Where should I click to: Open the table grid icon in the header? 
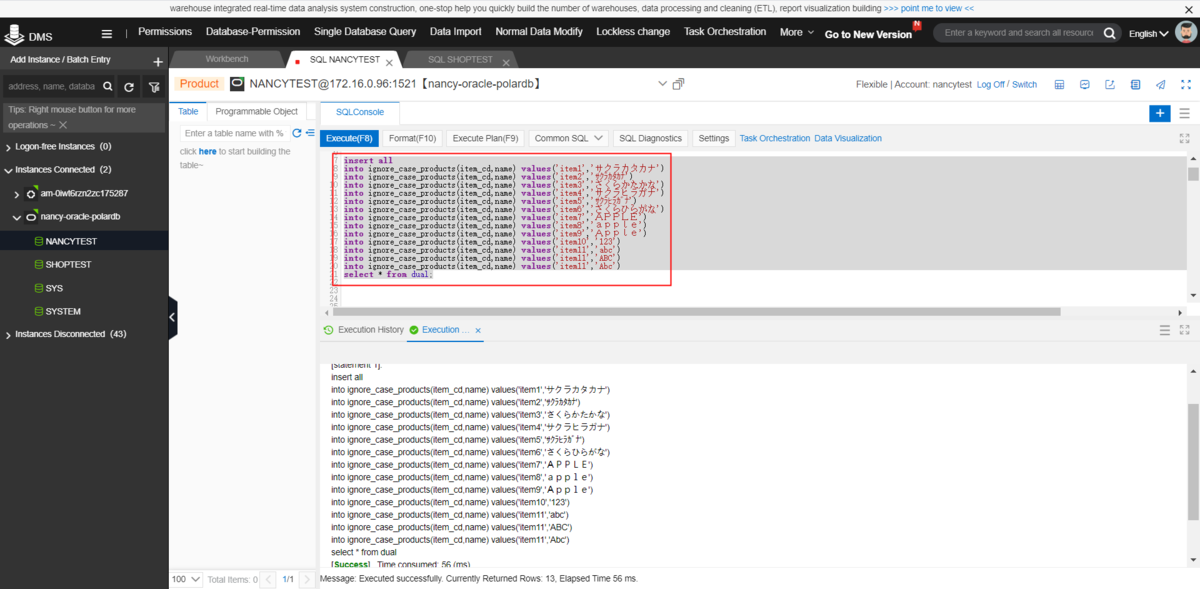click(x=1059, y=84)
